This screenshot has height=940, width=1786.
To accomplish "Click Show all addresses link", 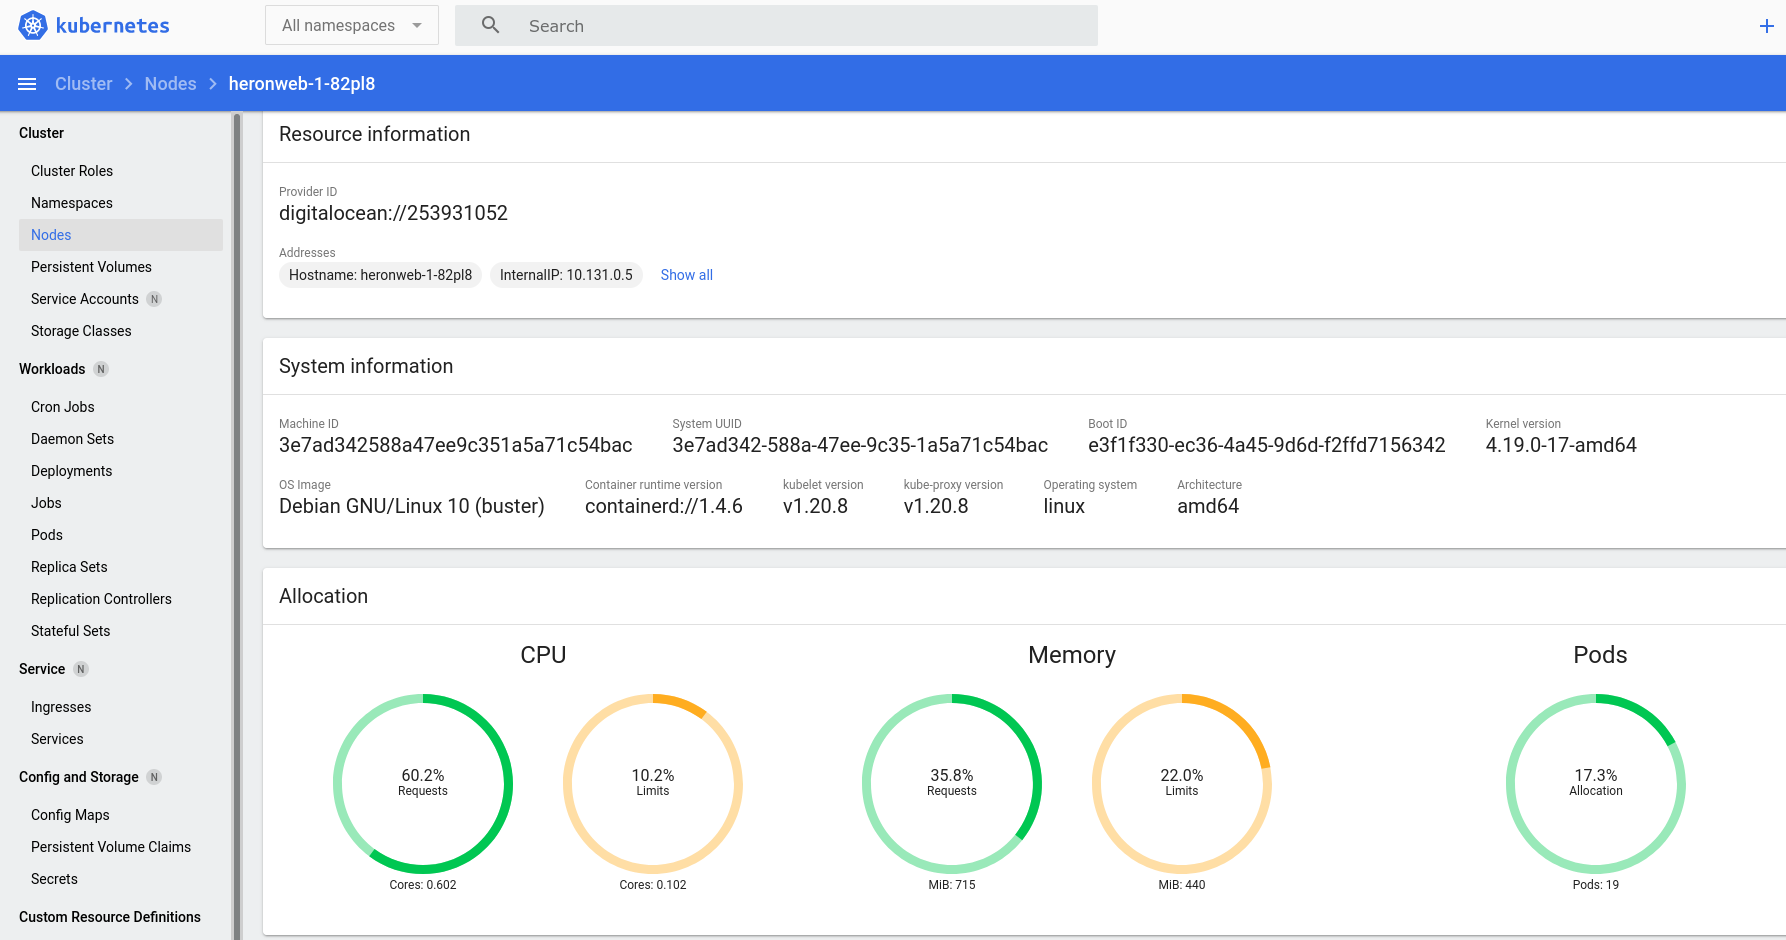I will coord(686,275).
